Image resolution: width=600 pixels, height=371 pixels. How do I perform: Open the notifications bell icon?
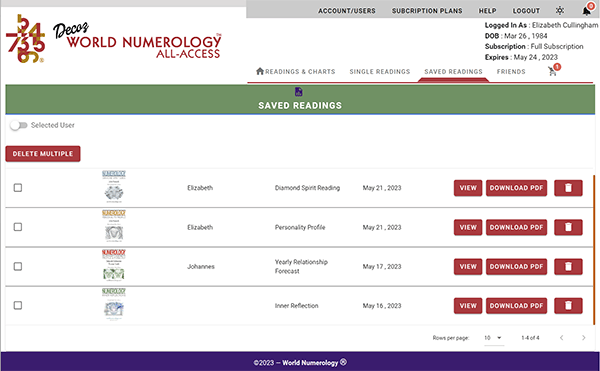point(587,10)
